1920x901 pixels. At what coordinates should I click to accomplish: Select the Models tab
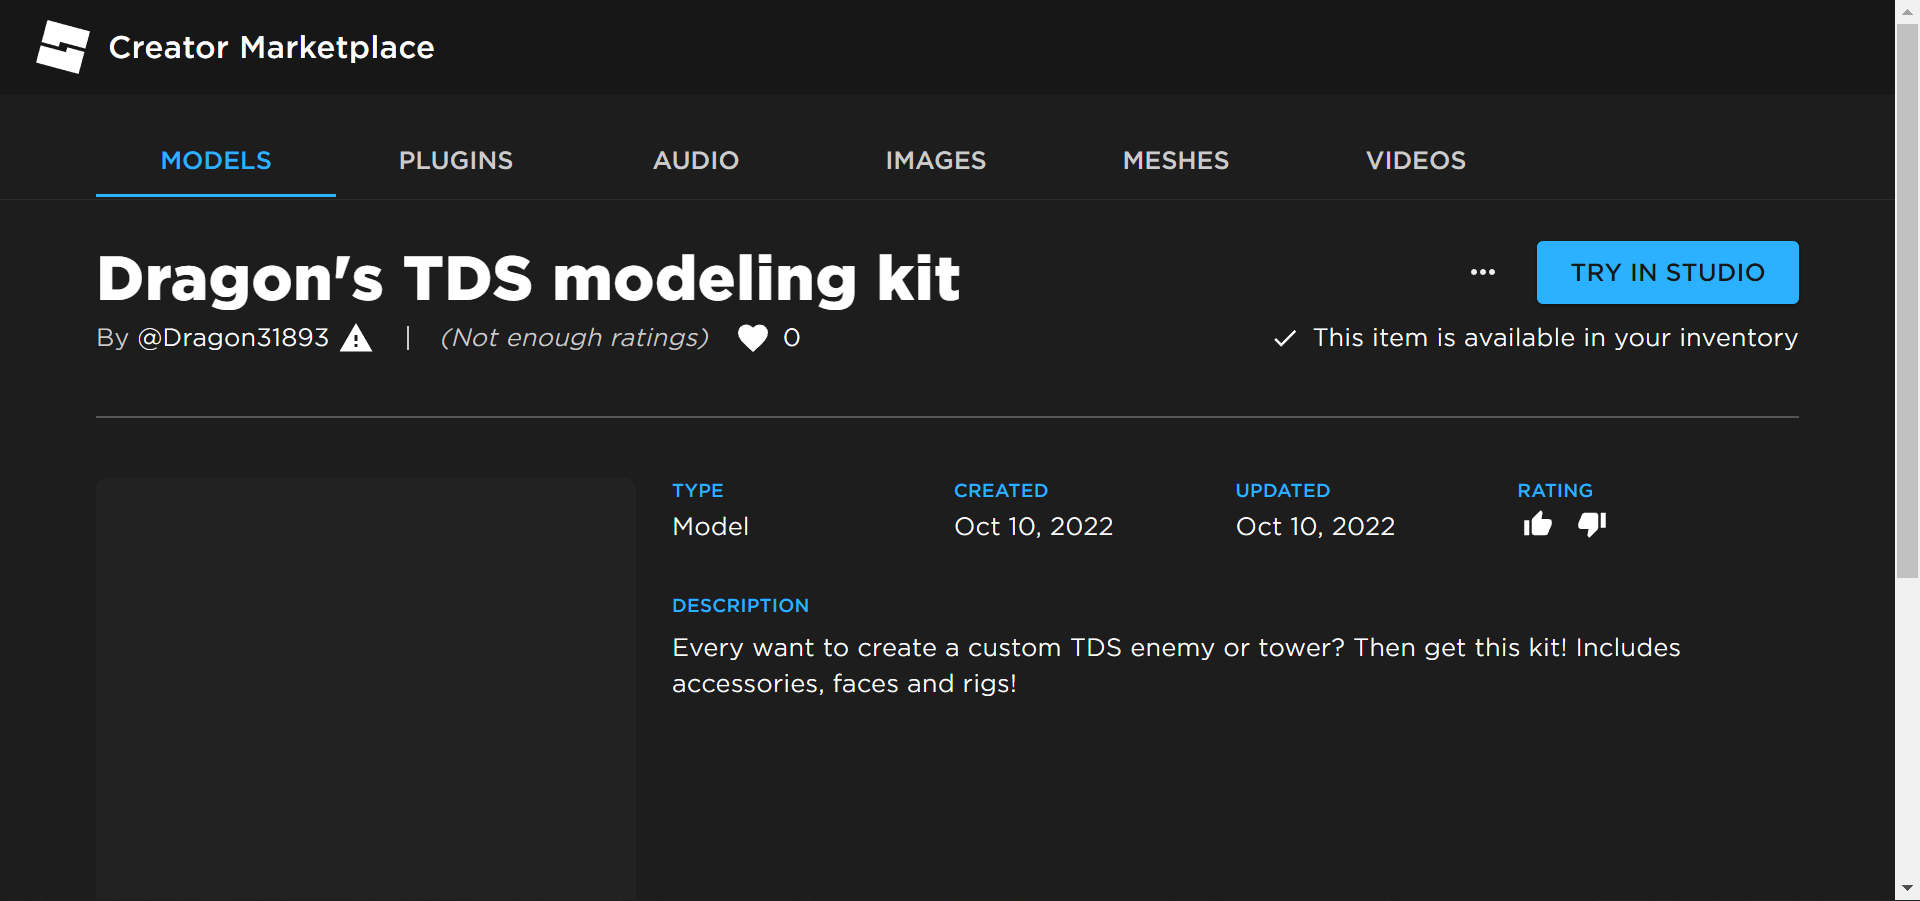216,160
